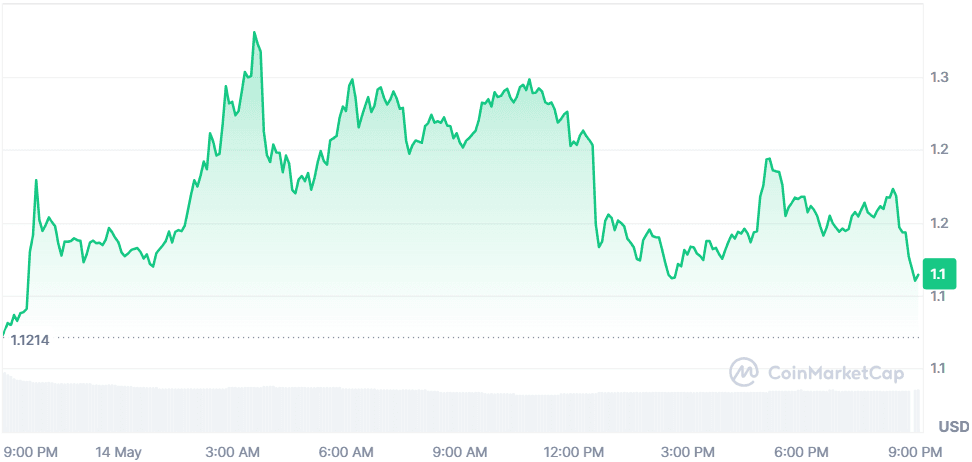Select the USD currency label

click(x=953, y=424)
